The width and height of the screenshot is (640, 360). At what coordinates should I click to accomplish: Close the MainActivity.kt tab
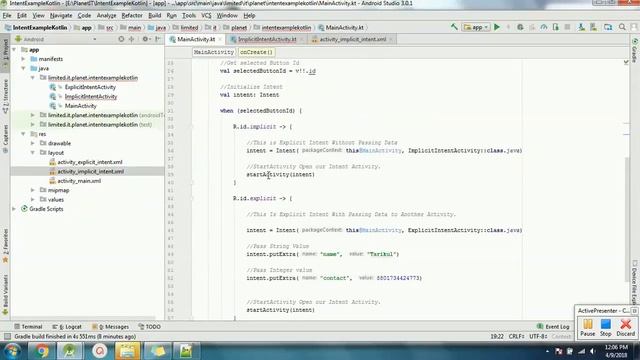pos(220,39)
